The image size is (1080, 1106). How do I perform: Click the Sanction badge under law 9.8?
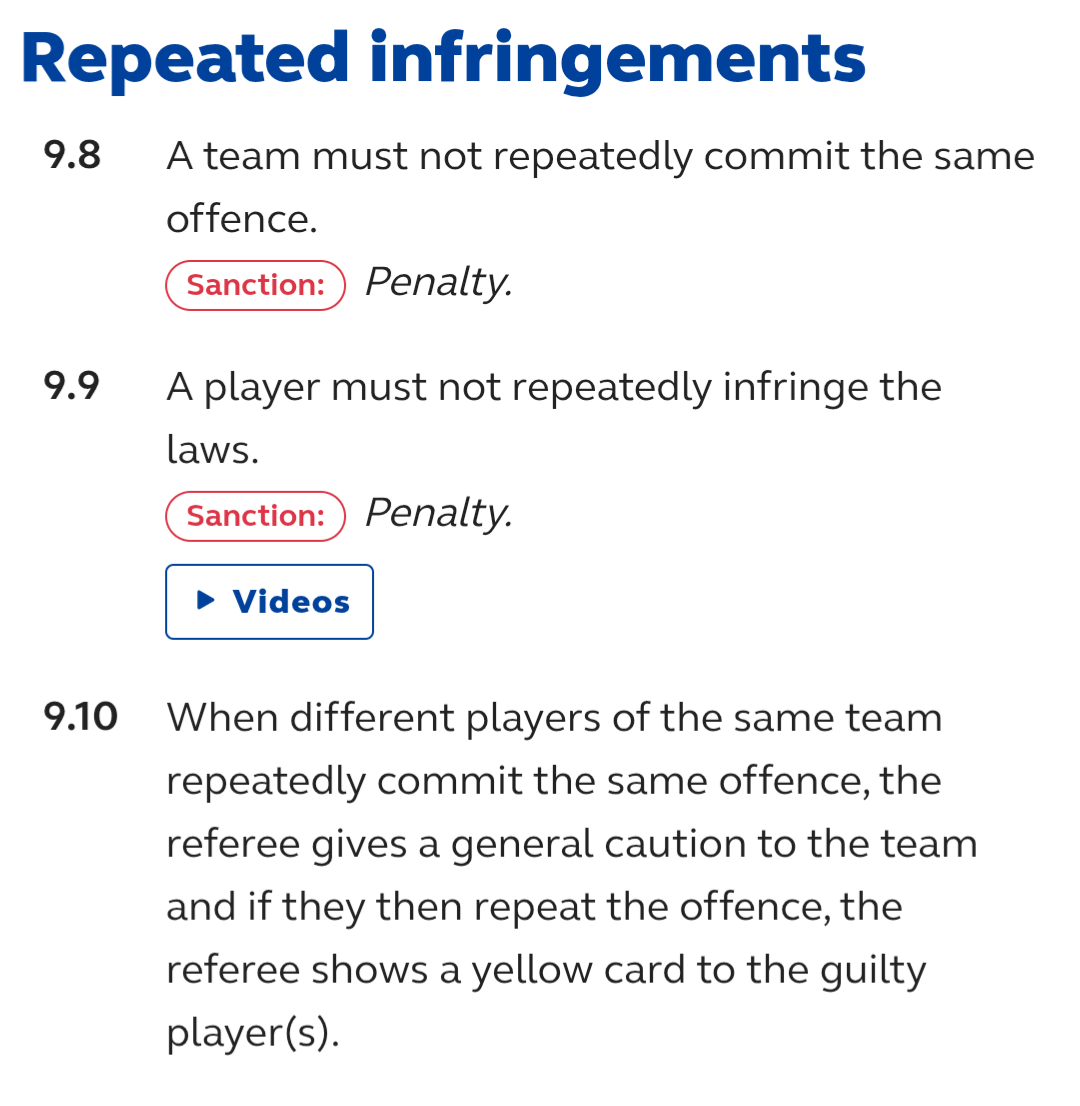[255, 285]
